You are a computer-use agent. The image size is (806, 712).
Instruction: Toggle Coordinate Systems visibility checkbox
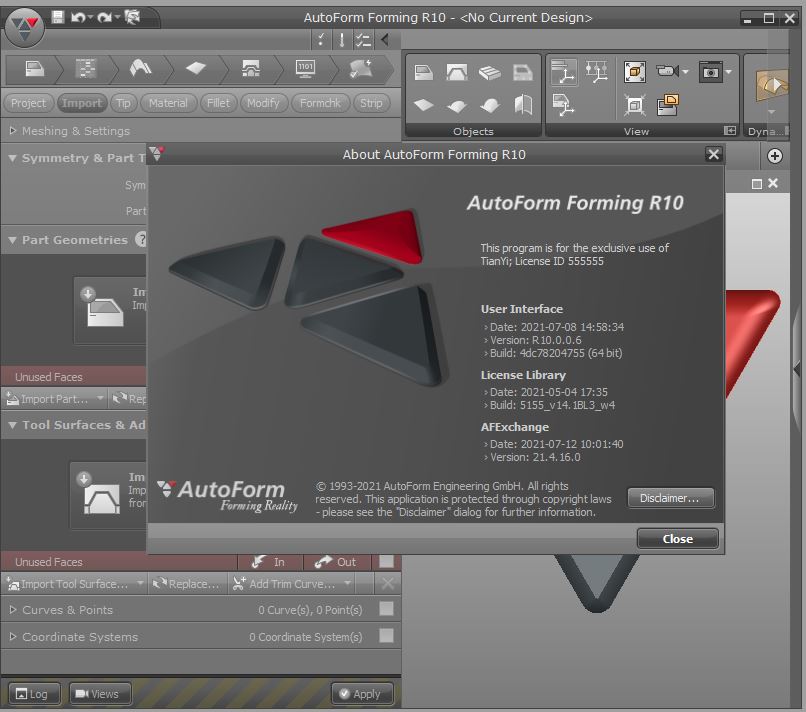pyautogui.click(x=386, y=636)
